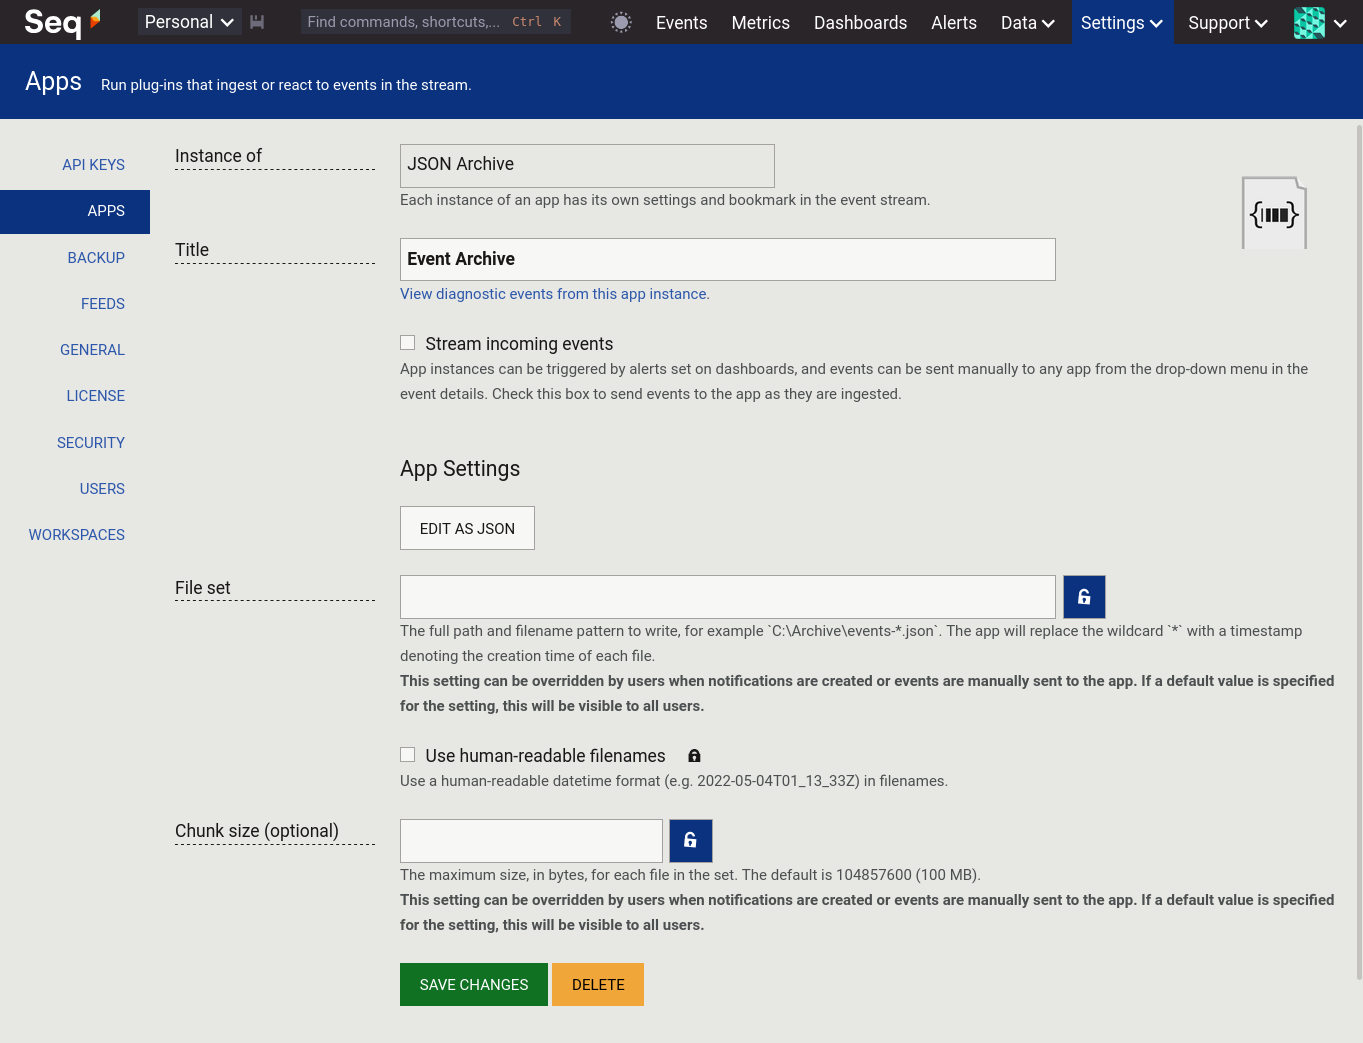1363x1043 pixels.
Task: Expand the Support menu
Action: (x=1228, y=22)
